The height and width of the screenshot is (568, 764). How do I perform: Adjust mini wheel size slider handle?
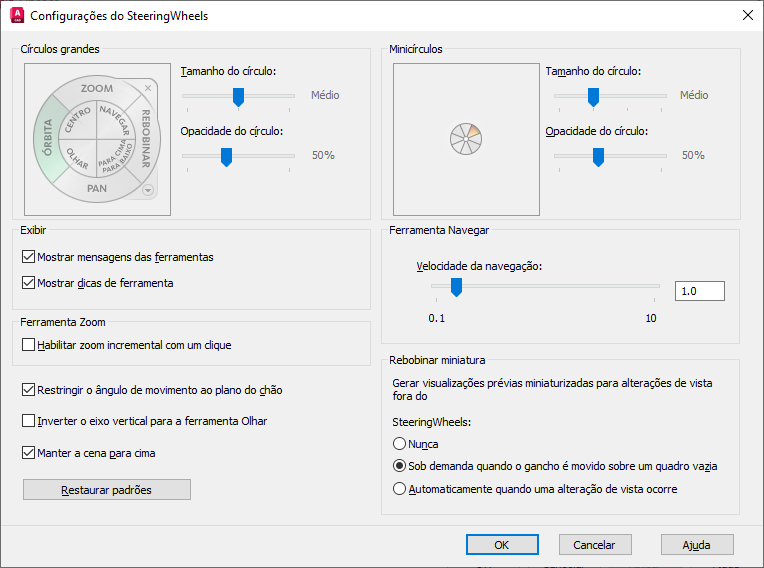[x=593, y=97]
